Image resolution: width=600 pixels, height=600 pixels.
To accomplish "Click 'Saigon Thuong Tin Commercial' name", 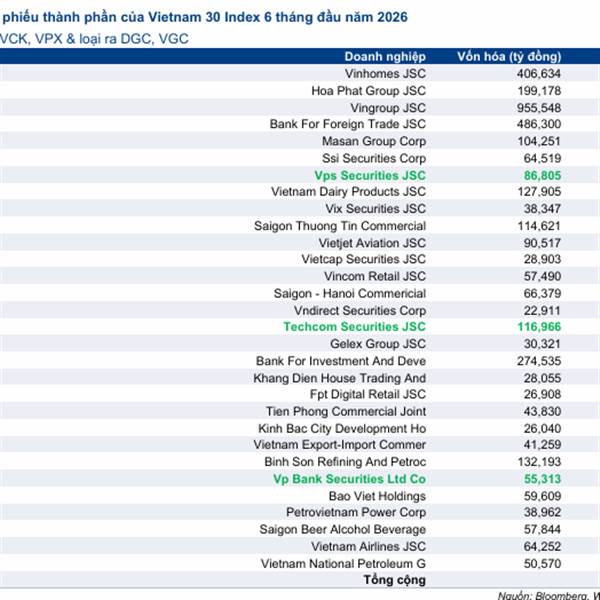I will [340, 226].
